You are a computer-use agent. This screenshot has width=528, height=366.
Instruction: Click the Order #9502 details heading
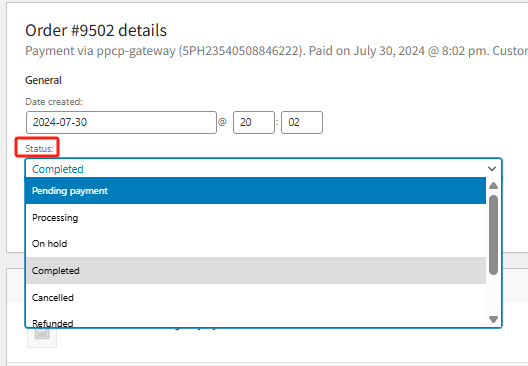[x=96, y=30]
